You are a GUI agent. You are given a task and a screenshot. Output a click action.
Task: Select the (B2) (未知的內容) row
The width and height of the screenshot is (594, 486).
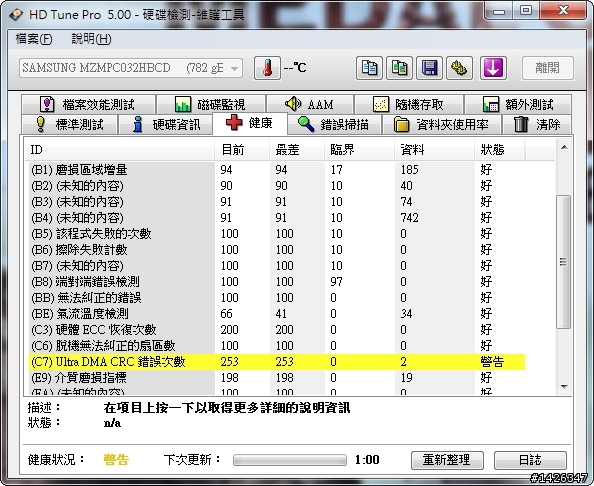tap(277, 186)
